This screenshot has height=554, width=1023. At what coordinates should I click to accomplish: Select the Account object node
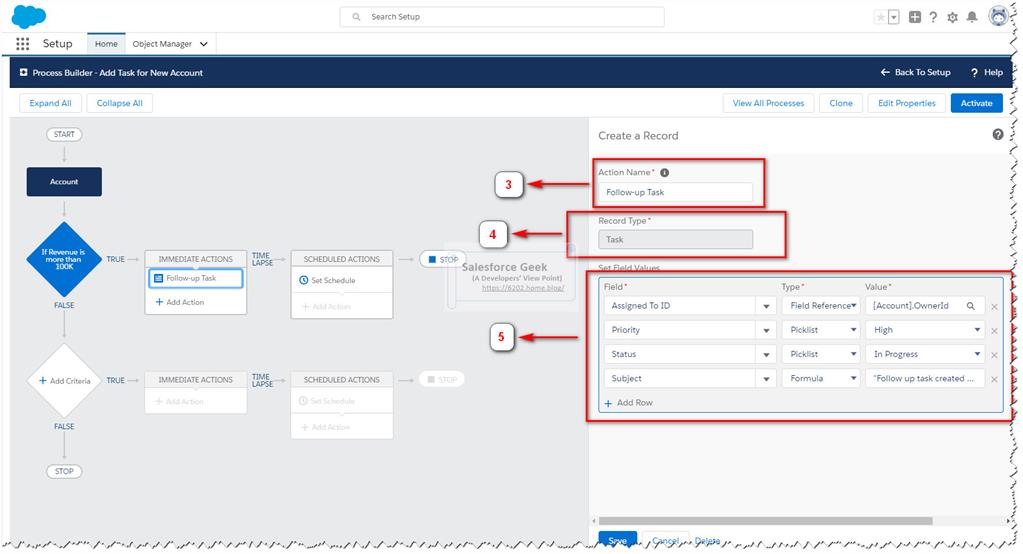[64, 181]
